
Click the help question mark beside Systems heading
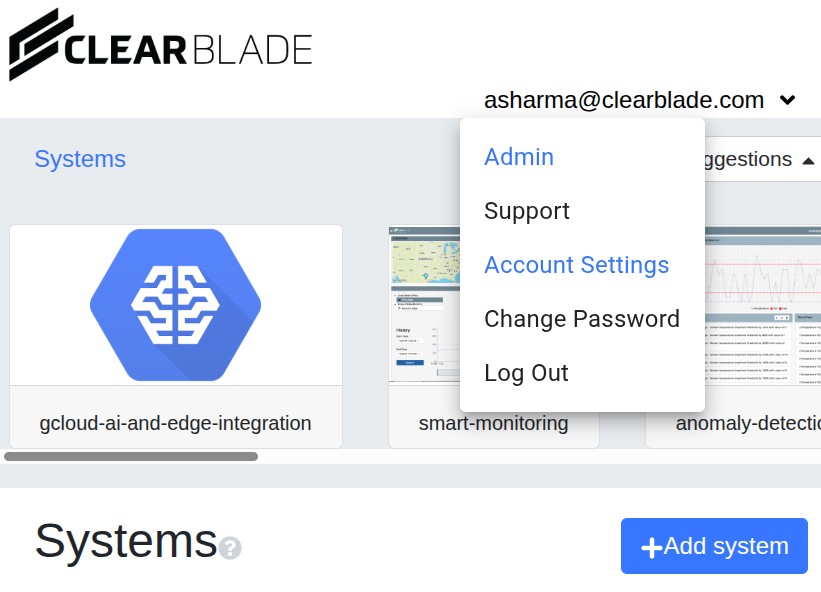(230, 548)
